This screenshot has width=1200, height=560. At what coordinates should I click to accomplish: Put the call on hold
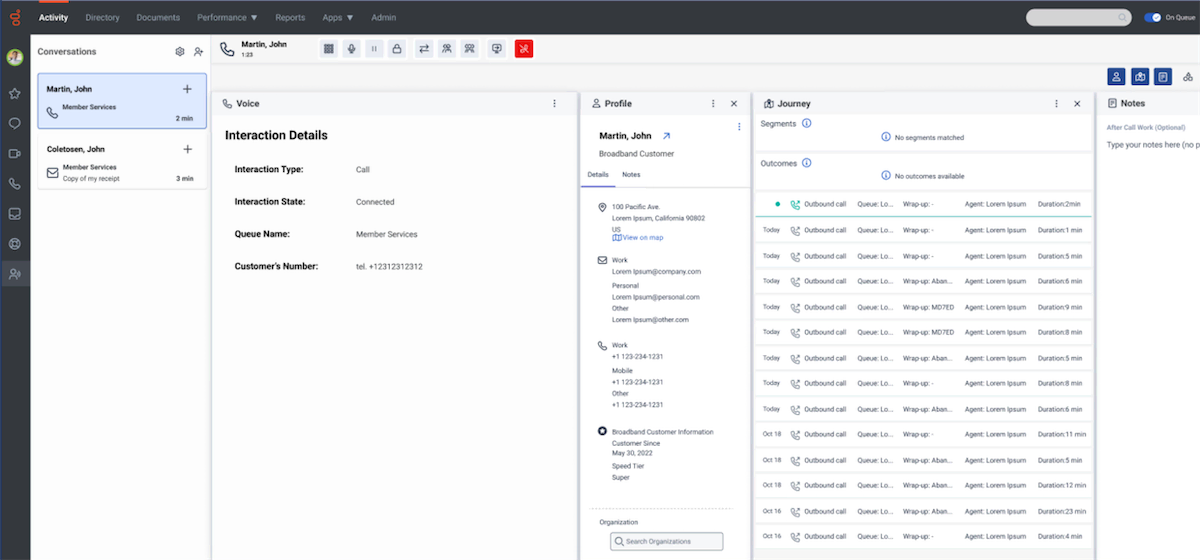(x=374, y=48)
